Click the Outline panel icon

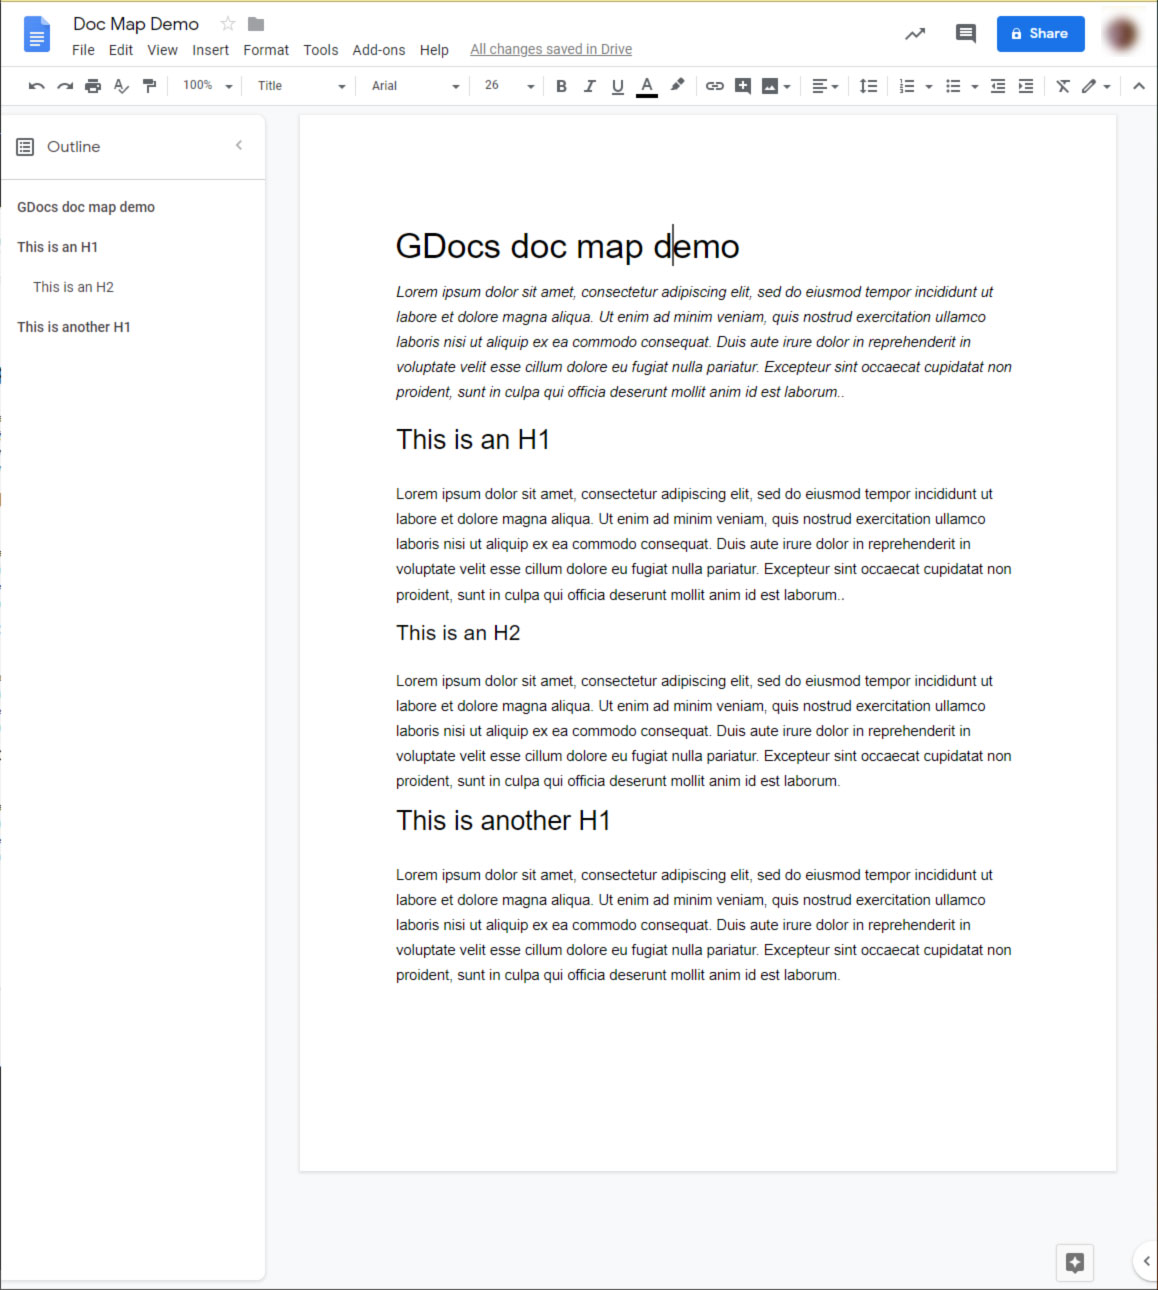[x=26, y=147]
